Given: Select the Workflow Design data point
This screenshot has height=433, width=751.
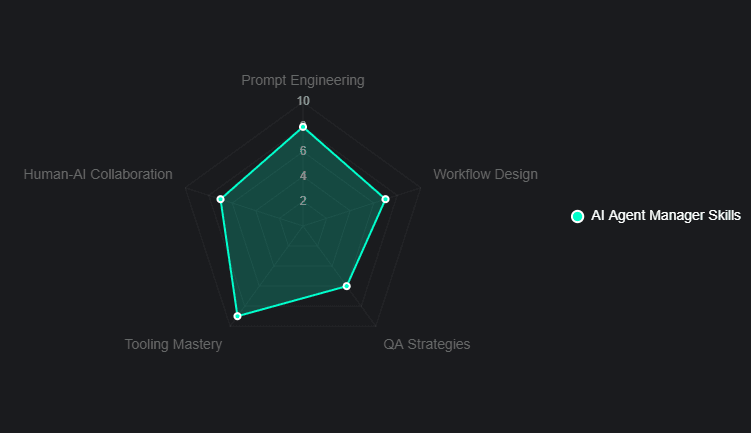Looking at the screenshot, I should (x=385, y=199).
